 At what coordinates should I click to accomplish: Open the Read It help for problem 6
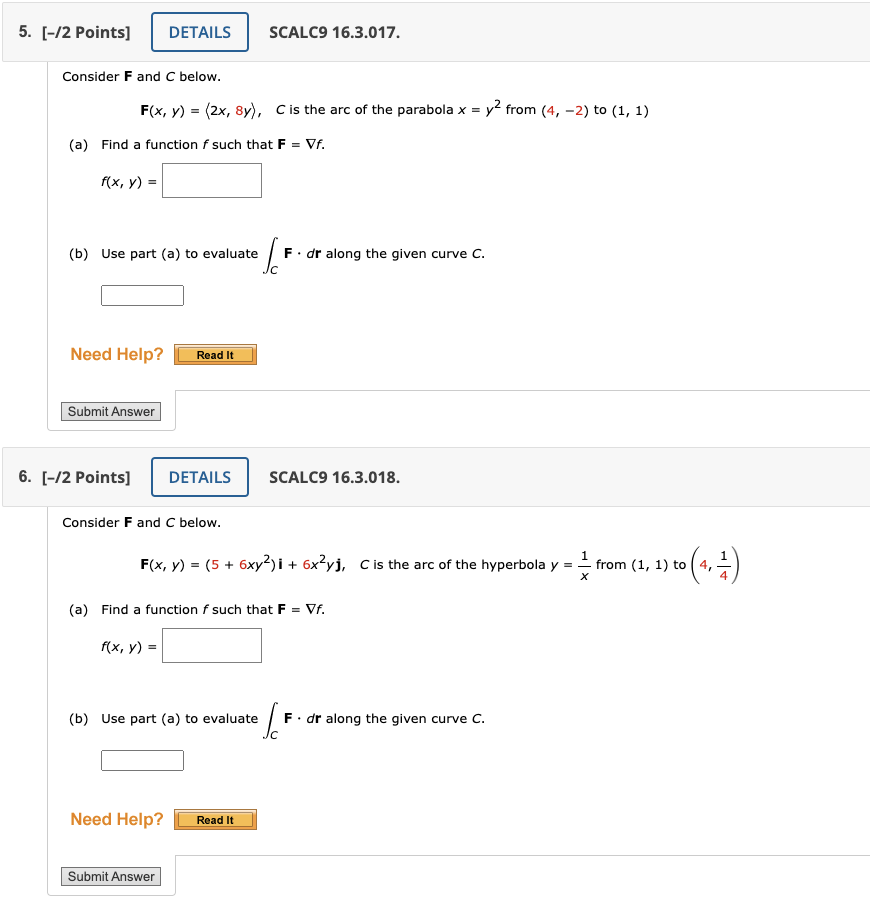click(215, 819)
